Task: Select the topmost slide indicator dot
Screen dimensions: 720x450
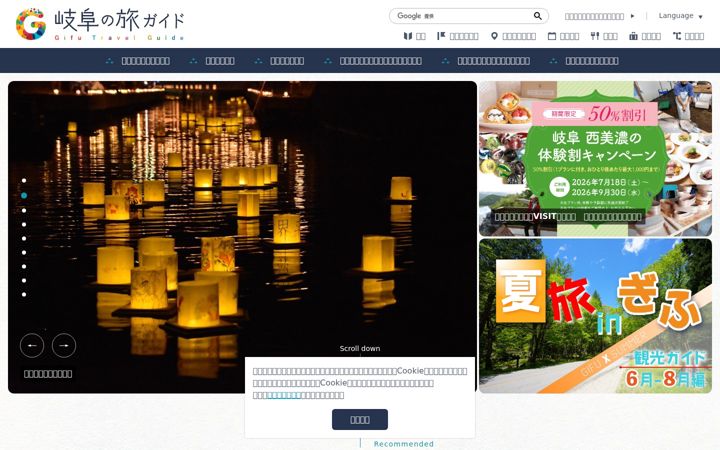Action: [24, 181]
